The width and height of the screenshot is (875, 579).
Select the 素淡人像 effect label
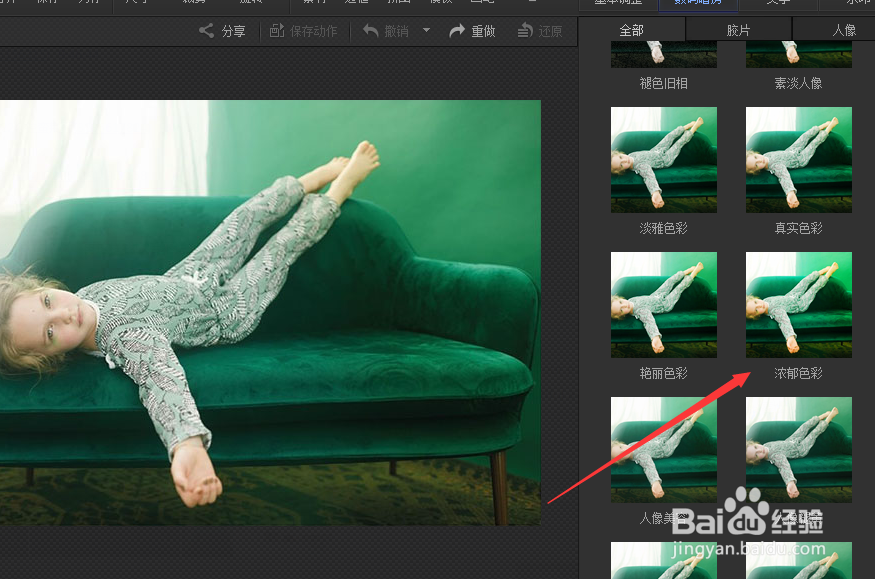click(x=799, y=83)
